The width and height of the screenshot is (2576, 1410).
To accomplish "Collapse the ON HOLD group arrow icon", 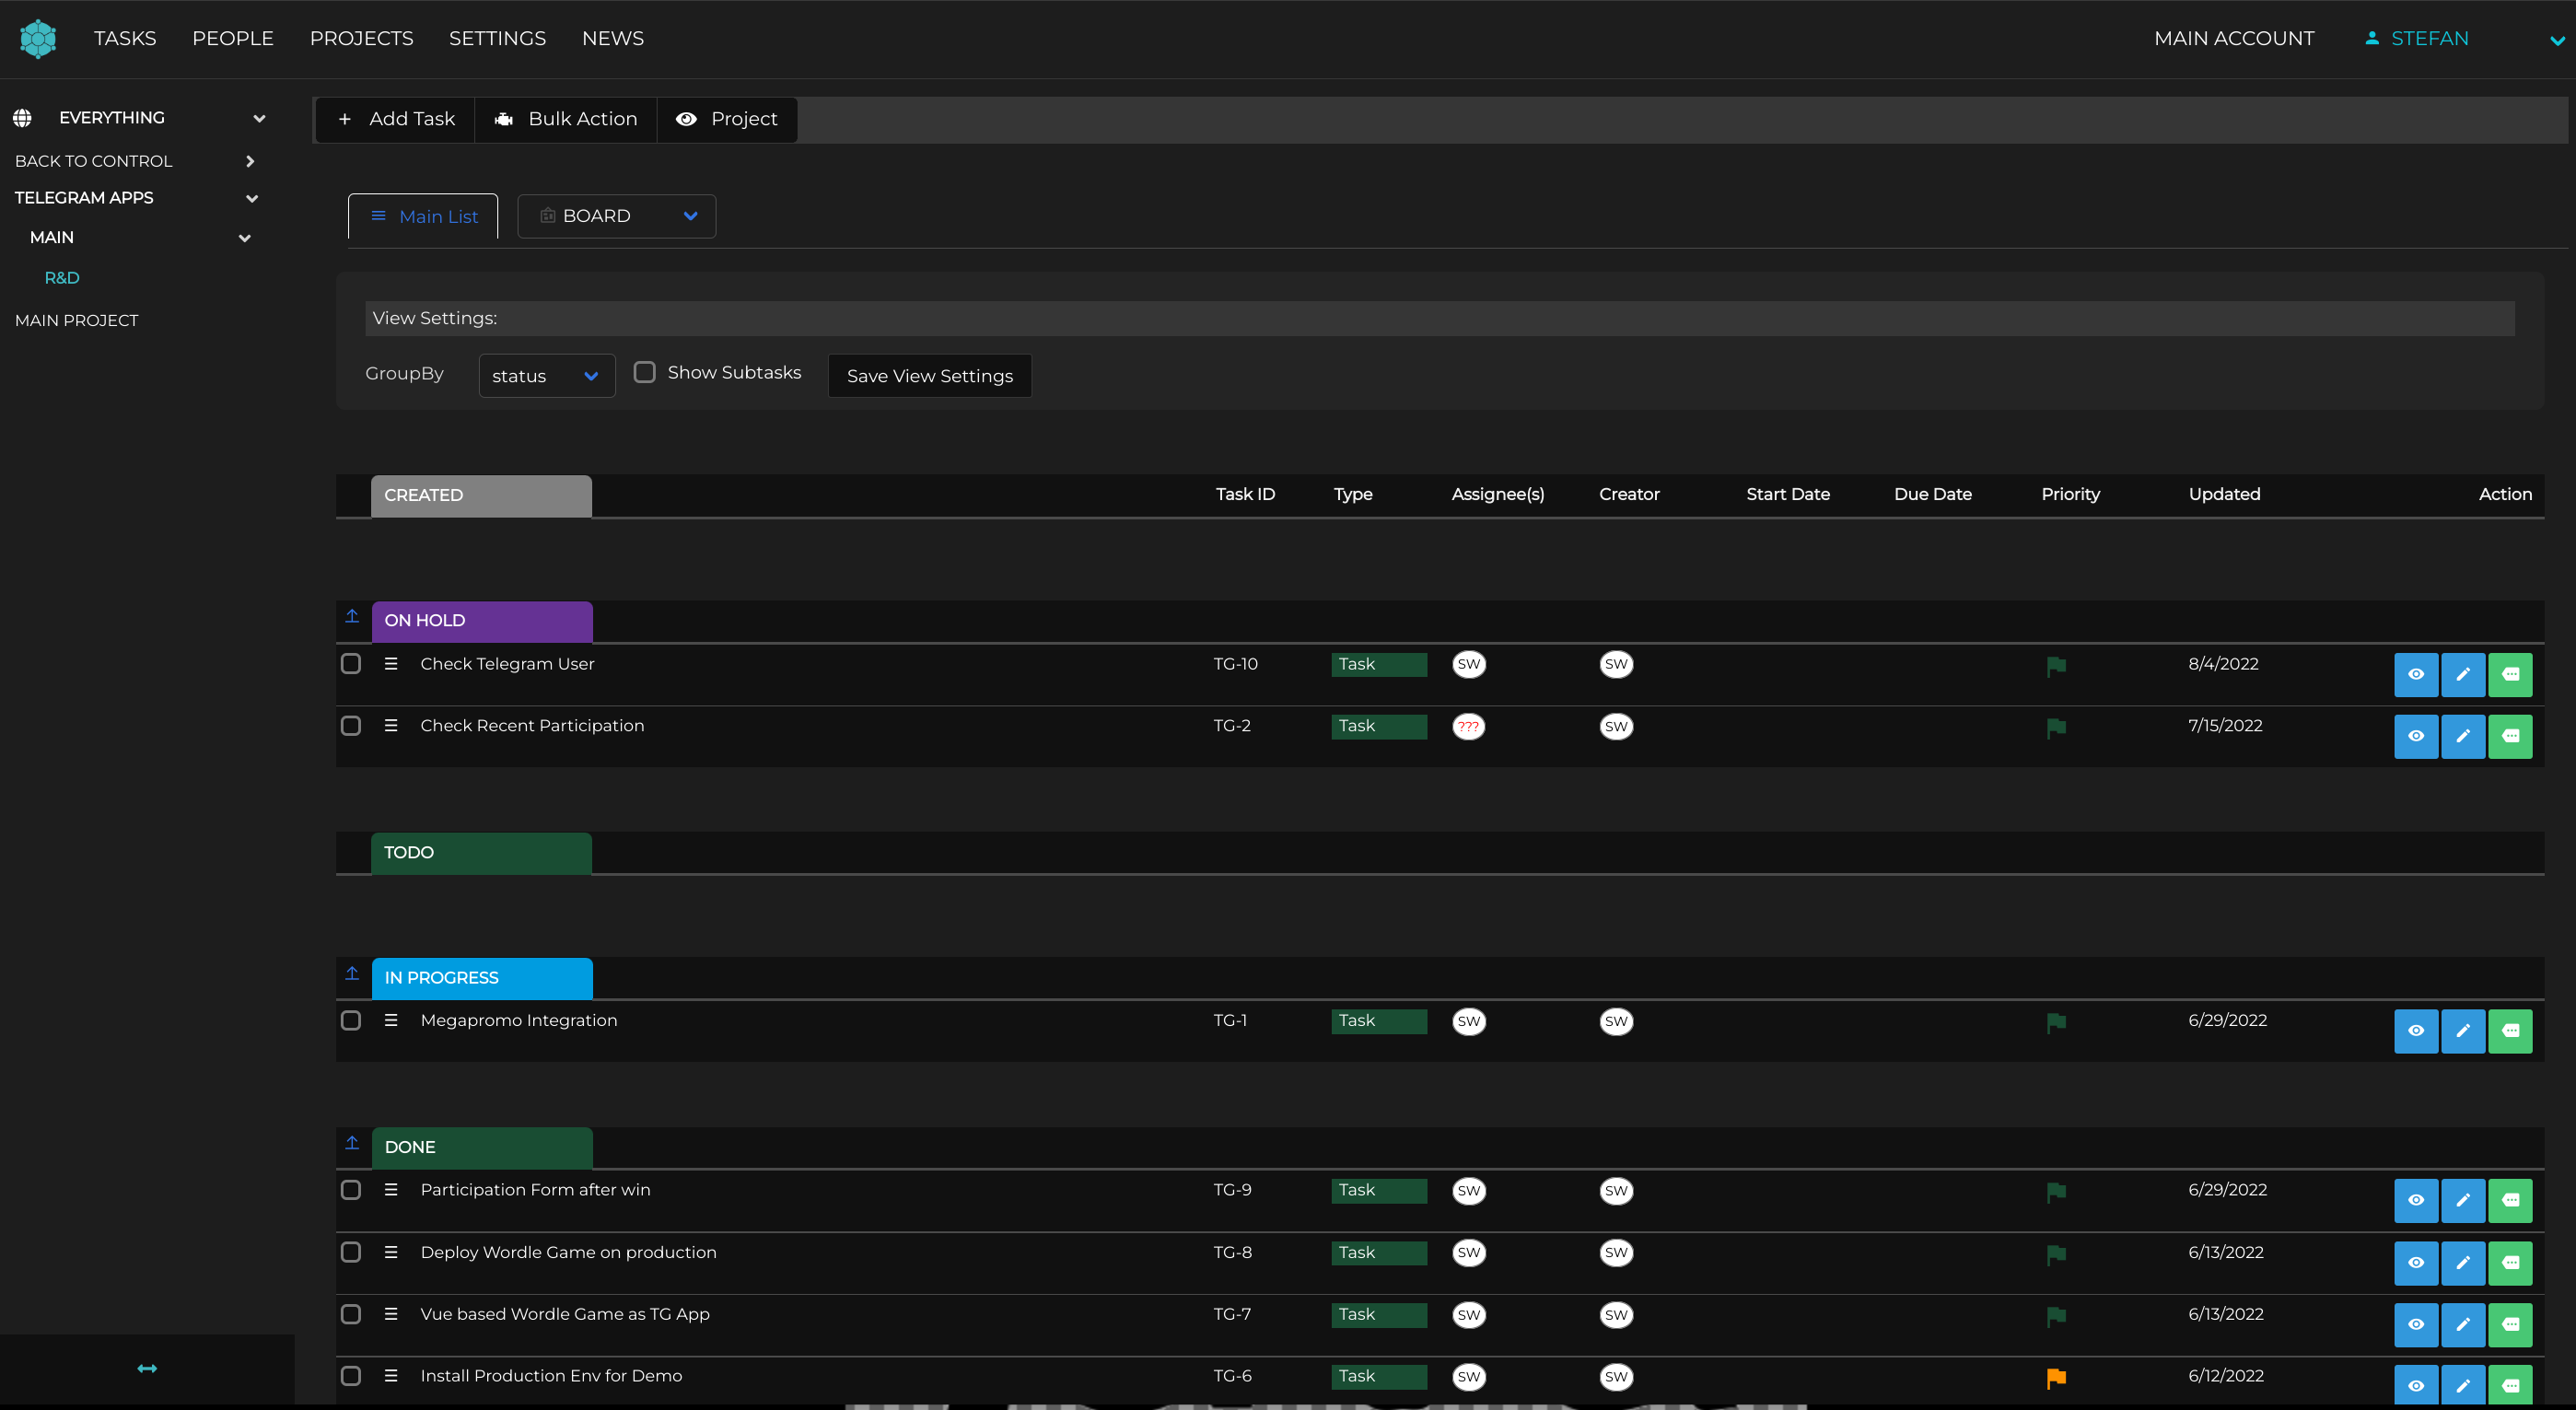I will pyautogui.click(x=352, y=617).
